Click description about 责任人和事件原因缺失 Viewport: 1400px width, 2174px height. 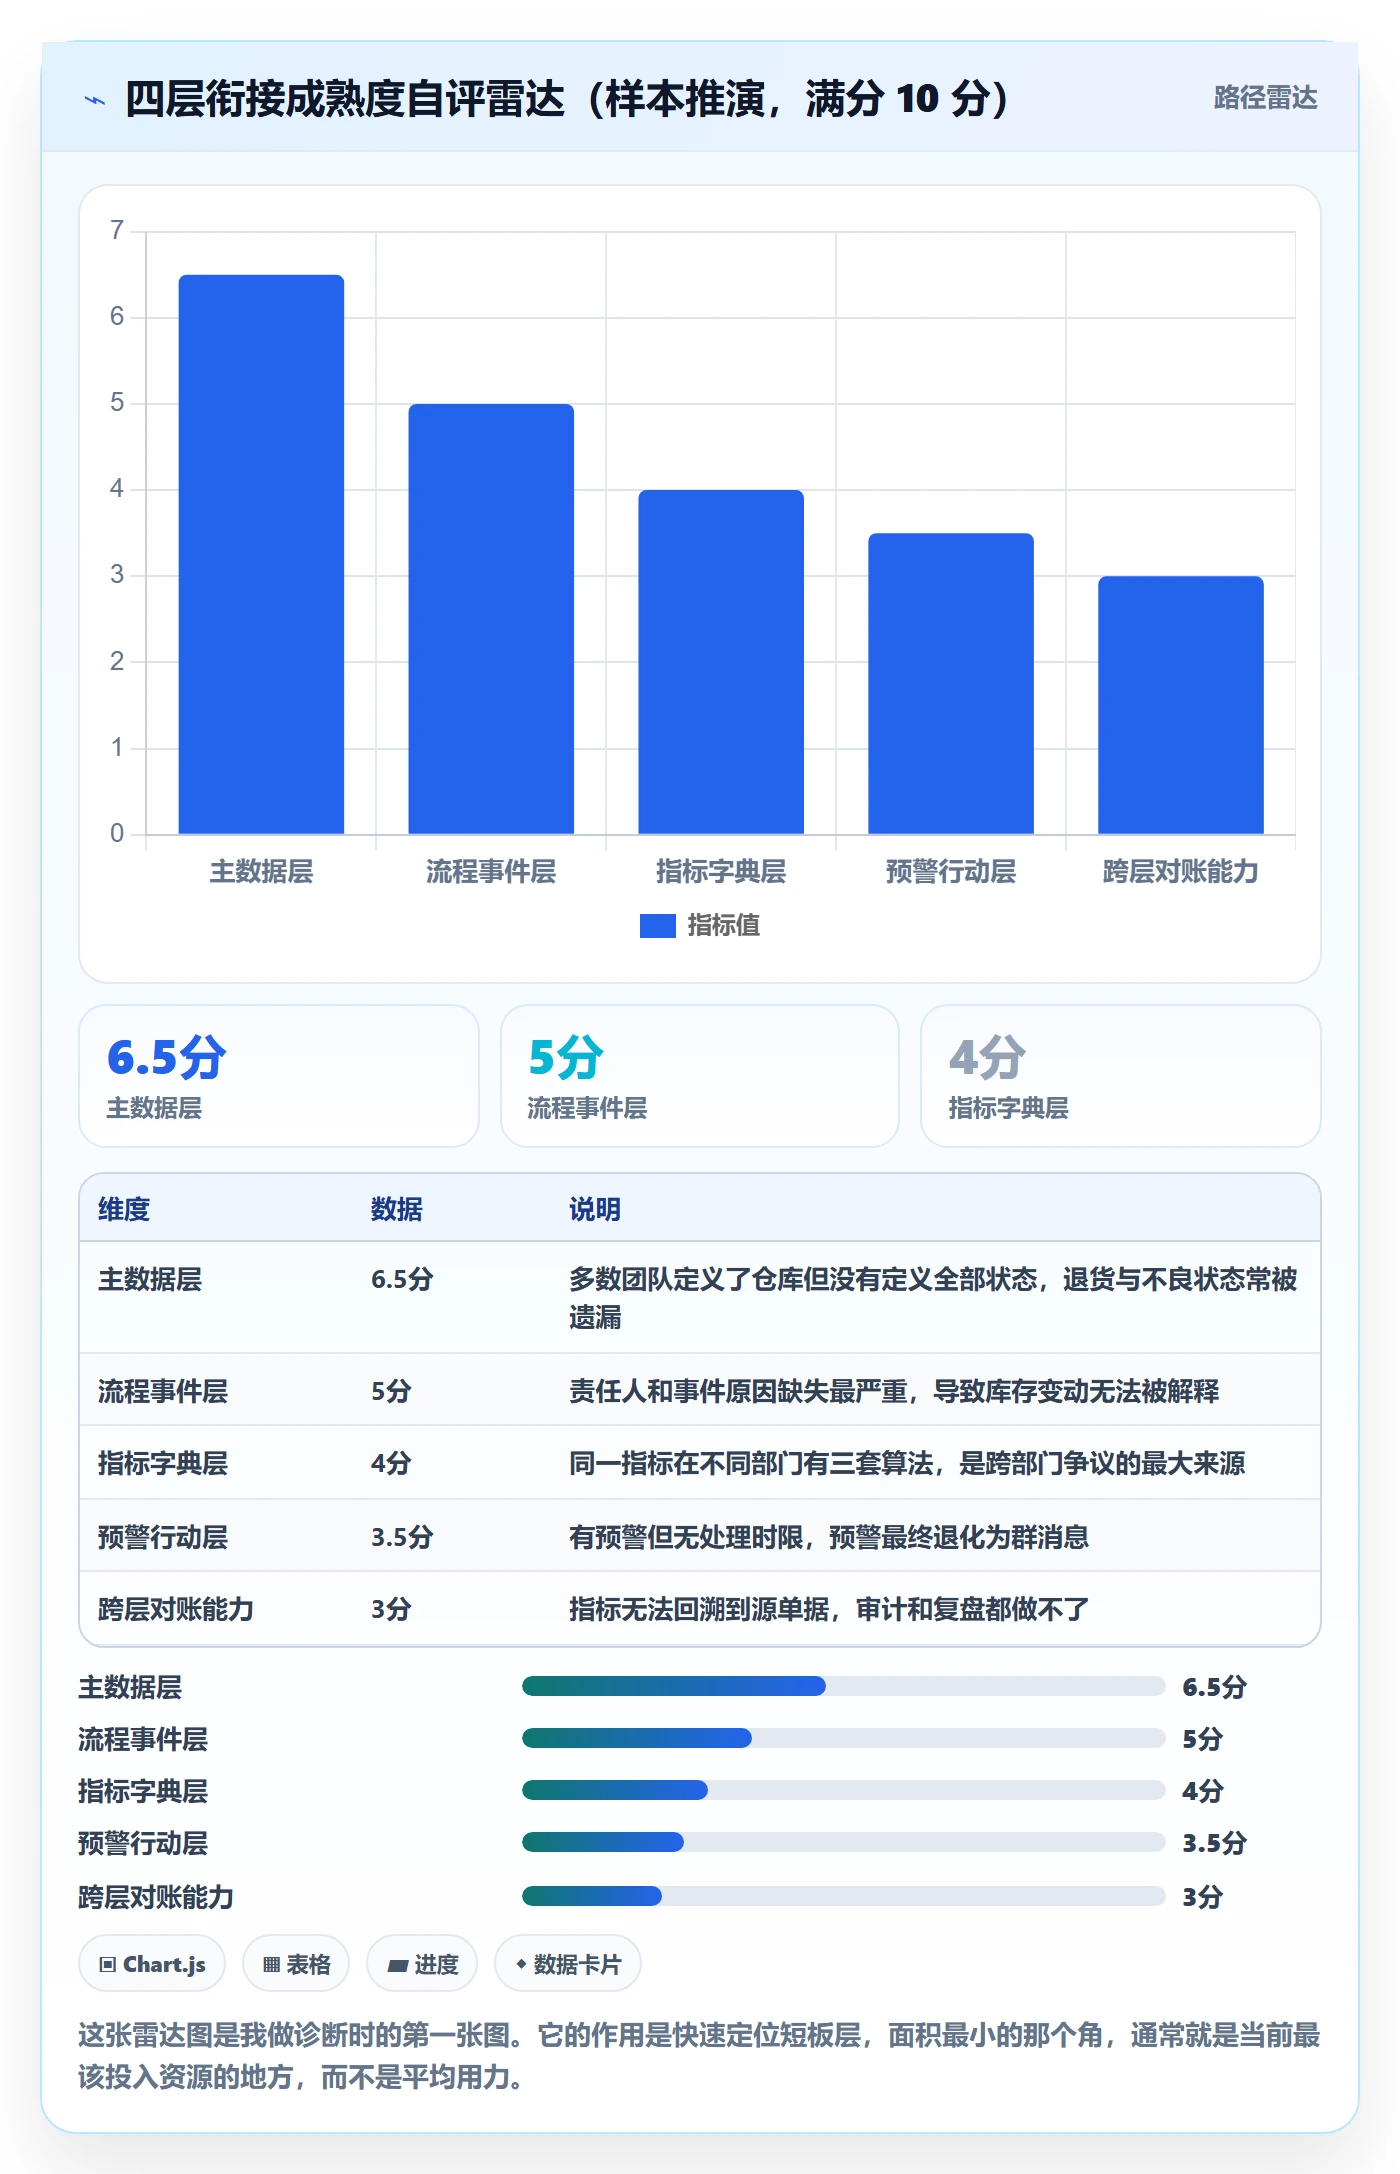[x=894, y=1391]
